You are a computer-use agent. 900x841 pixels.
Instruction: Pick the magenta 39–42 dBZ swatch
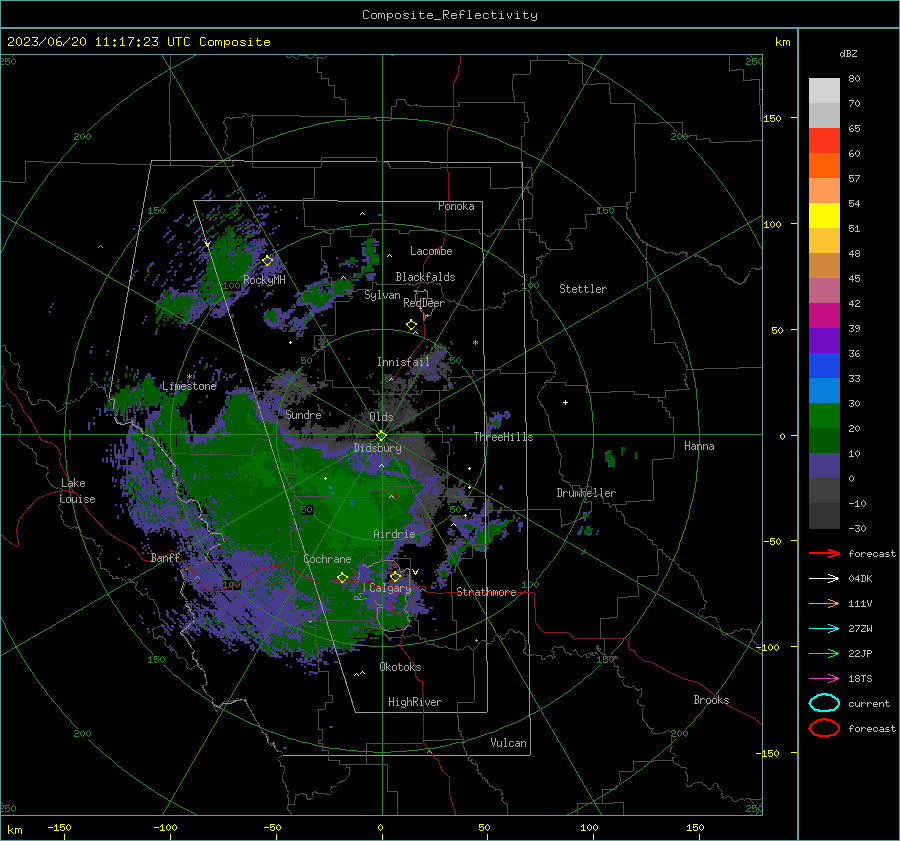pos(824,315)
